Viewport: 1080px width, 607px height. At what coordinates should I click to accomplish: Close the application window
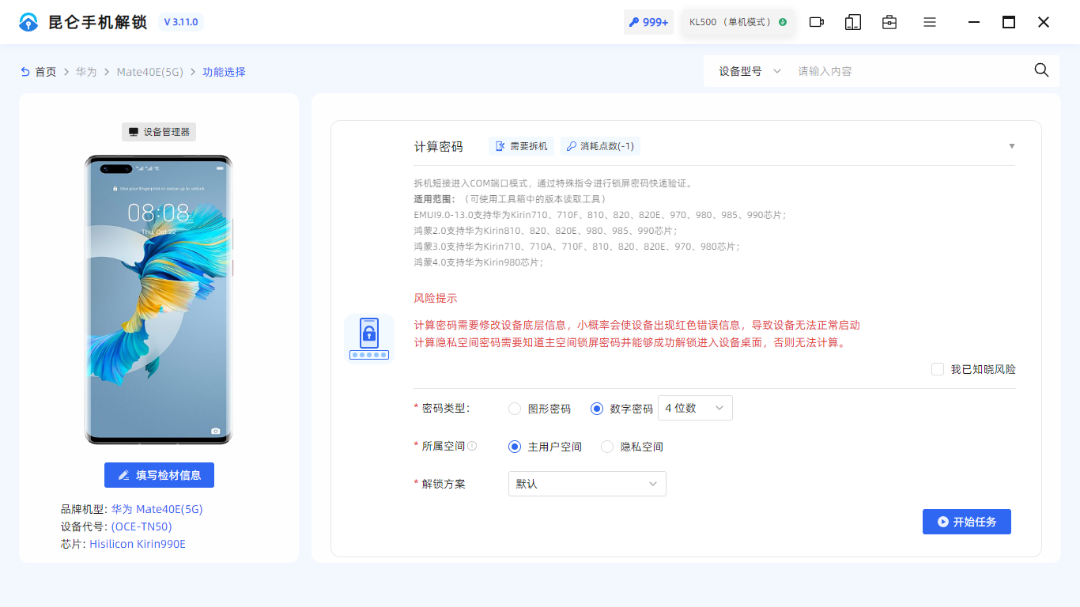click(1043, 22)
